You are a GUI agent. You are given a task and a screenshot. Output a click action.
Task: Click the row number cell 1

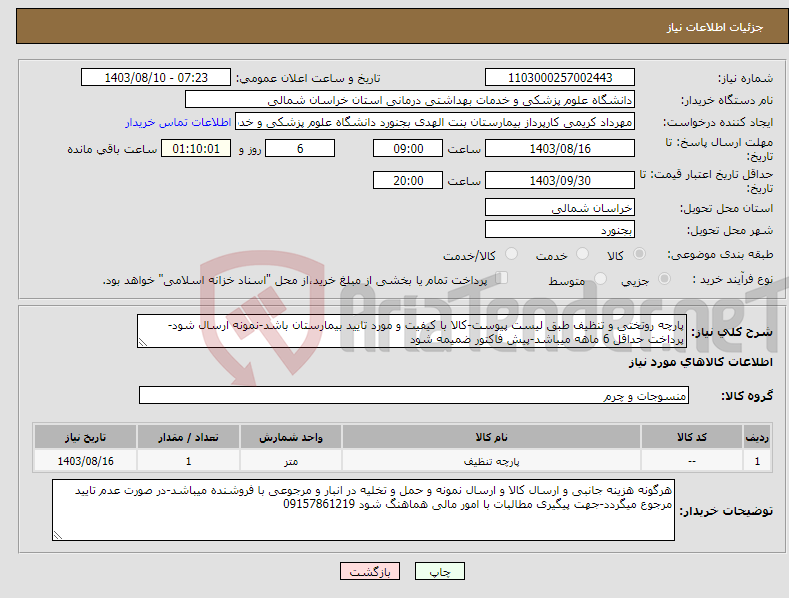[757, 461]
